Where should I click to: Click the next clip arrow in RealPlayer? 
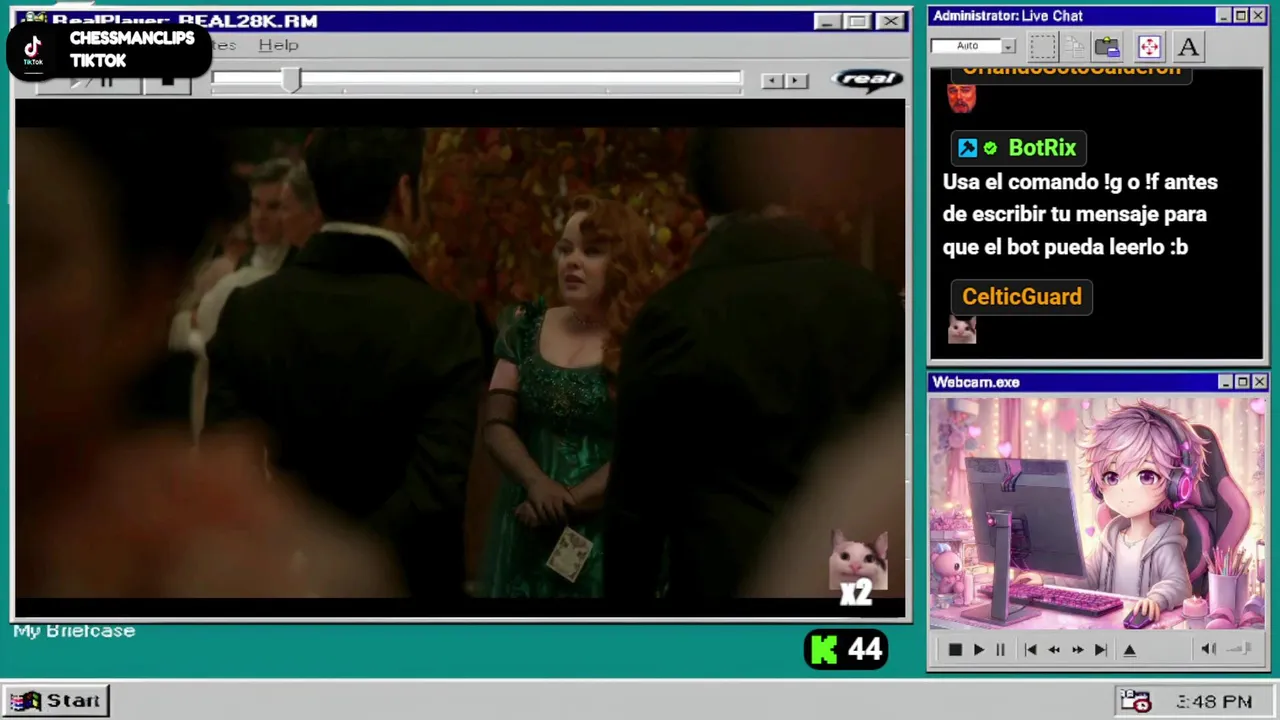[796, 81]
